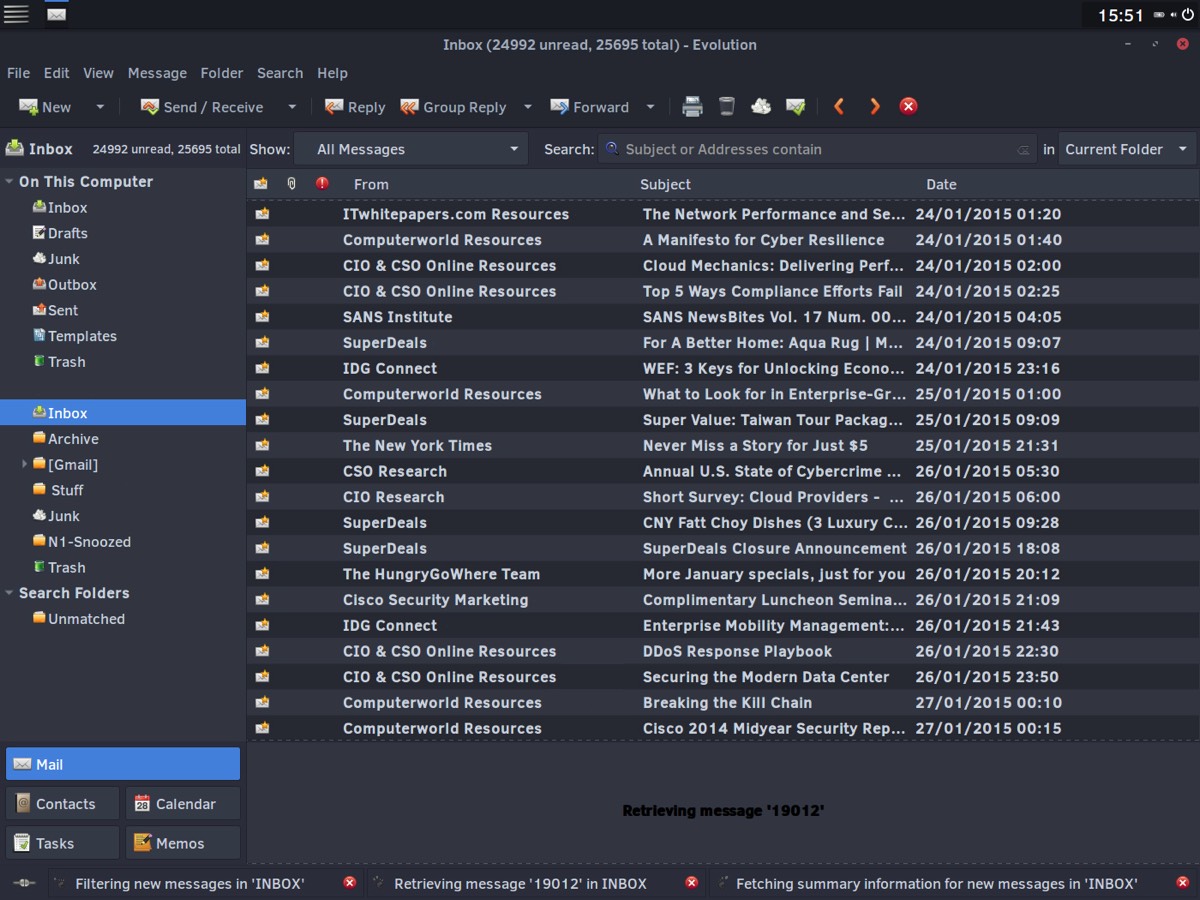Cancel Retrieving message '19012' operation
Screen dimensions: 1200x900
tap(691, 883)
